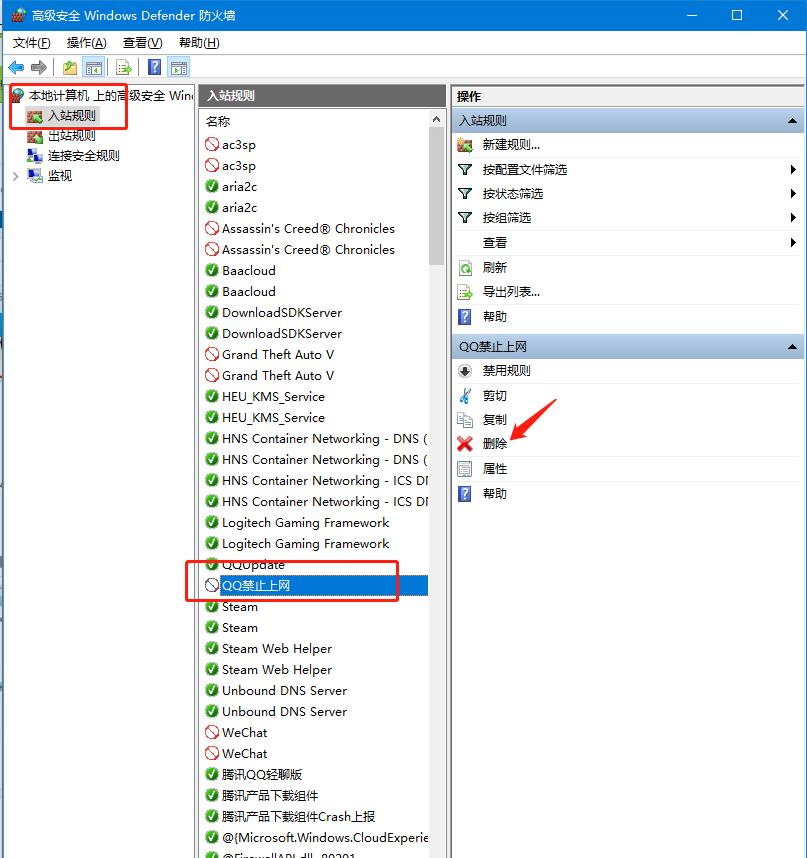Click the funnel icon beside 按配置文件筛选
This screenshot has height=858, width=807.
click(x=465, y=170)
